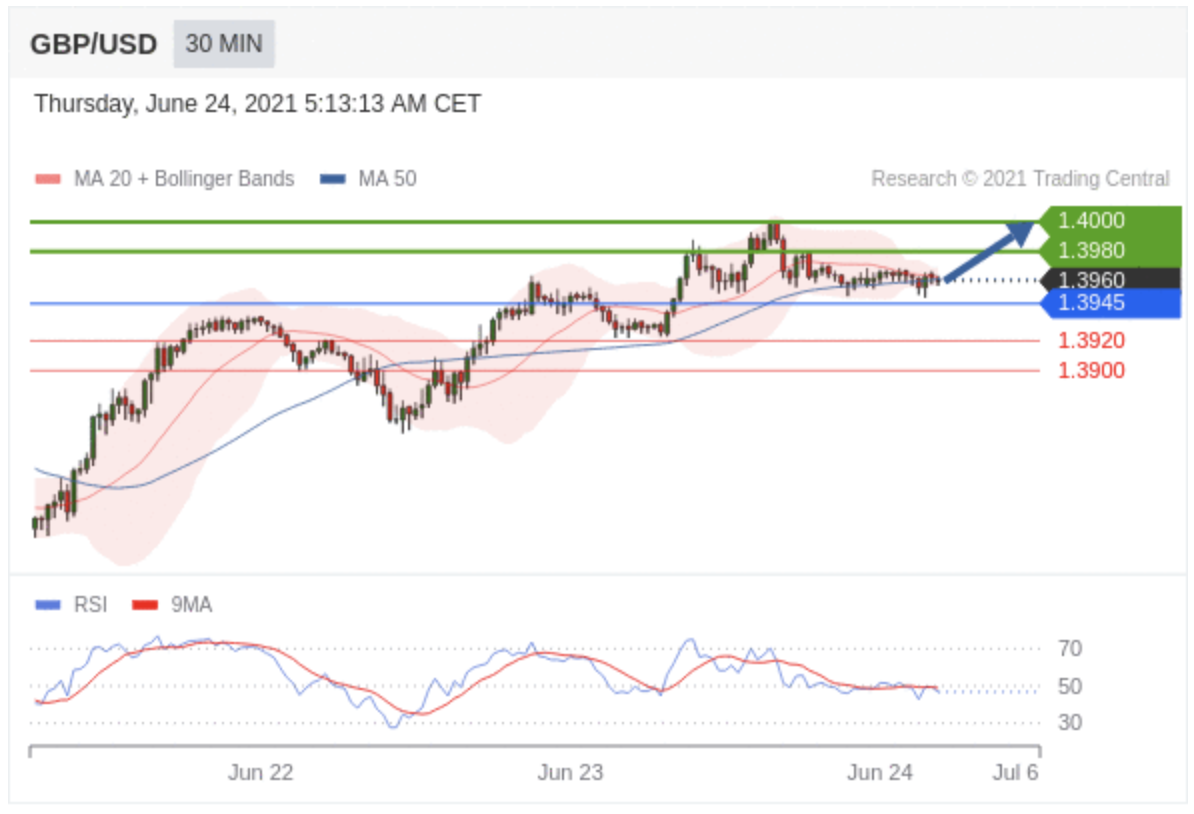1194x814 pixels.
Task: Click the 9MA red legend swatch
Action: [146, 605]
